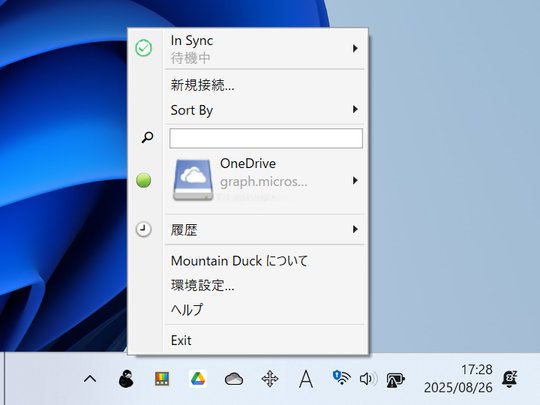This screenshot has width=540, height=405.
Task: Open Google Drive from the system tray
Action: (x=198, y=379)
